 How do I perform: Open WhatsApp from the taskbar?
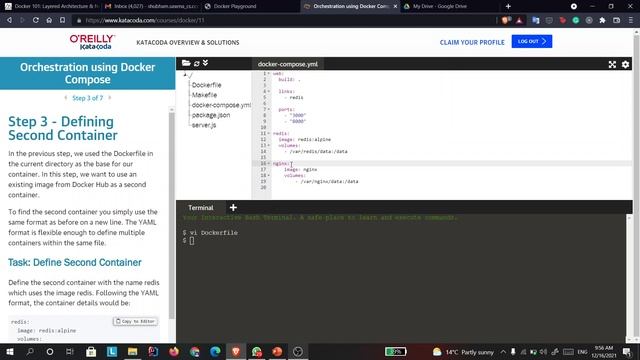pos(257,351)
